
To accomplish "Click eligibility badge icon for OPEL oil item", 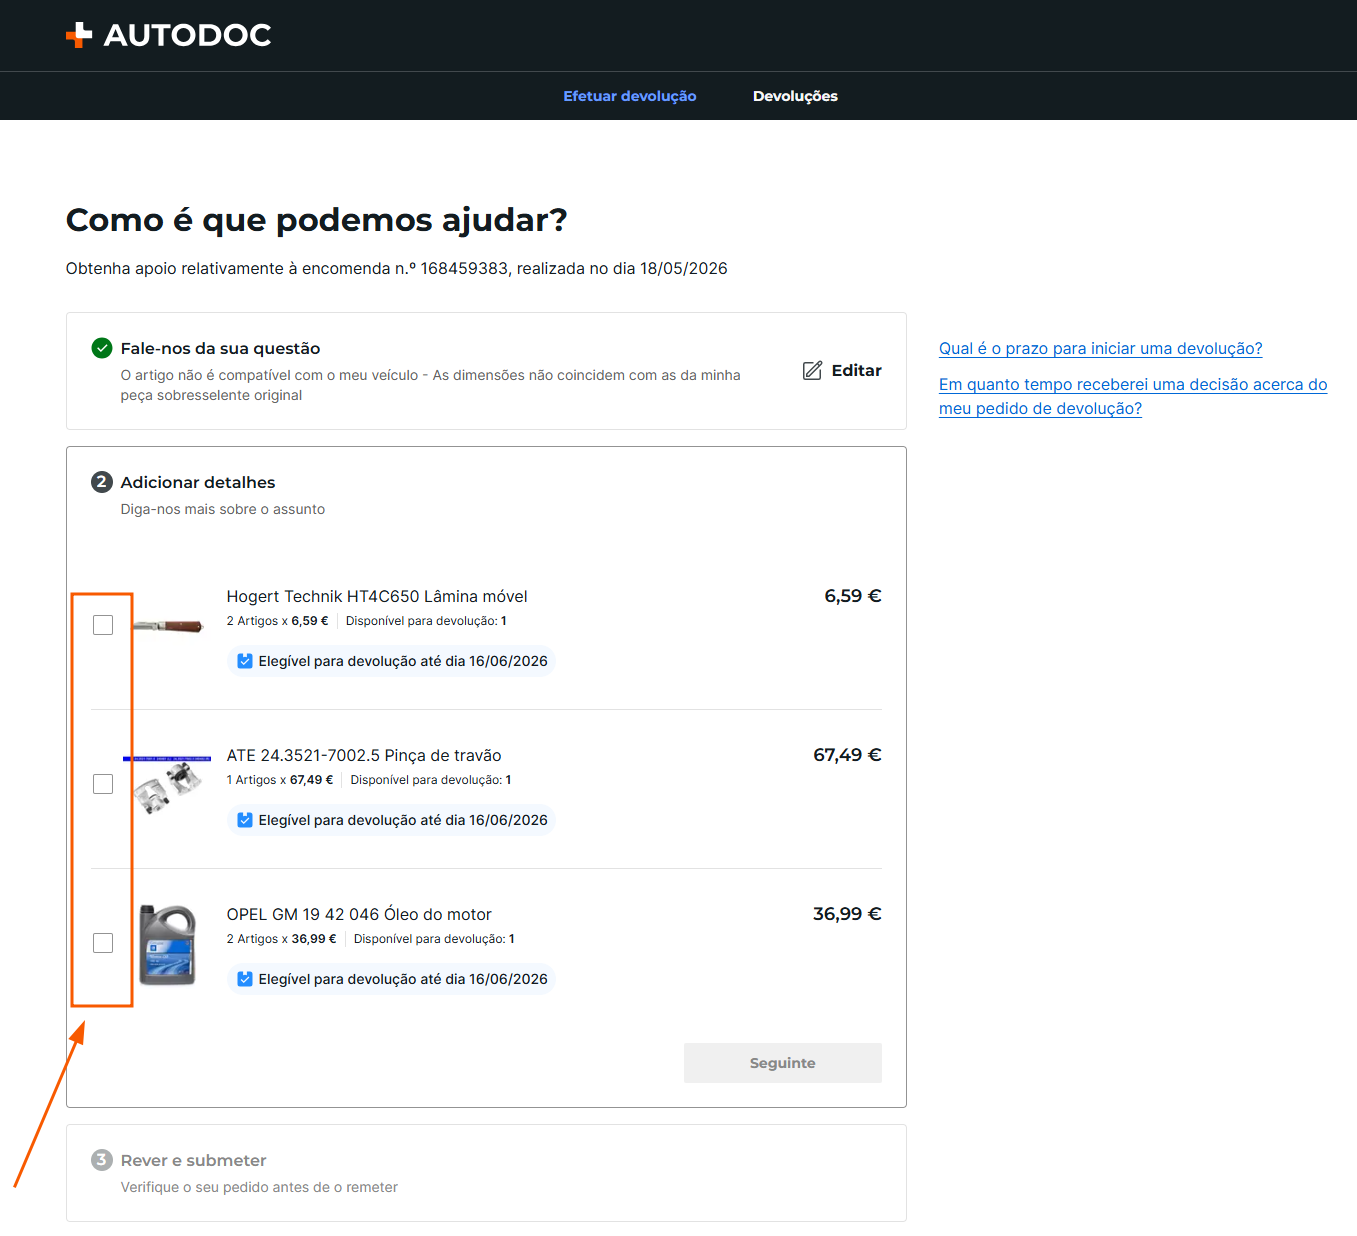I will click(x=245, y=979).
